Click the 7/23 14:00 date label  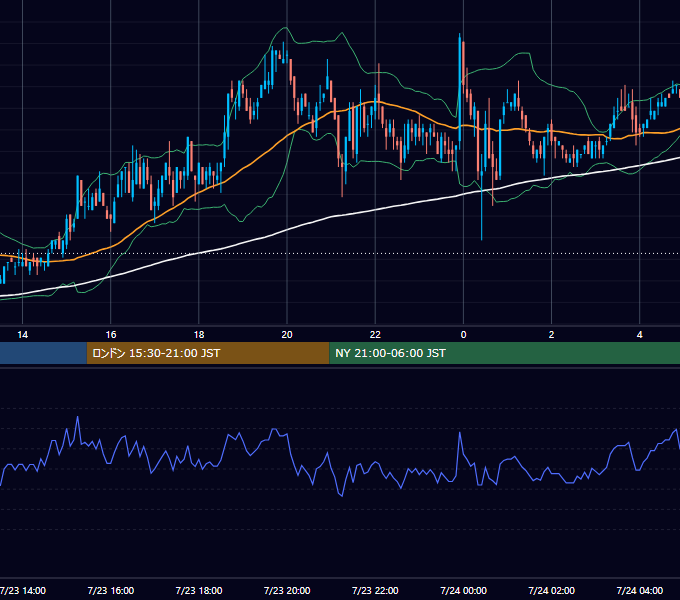(23, 590)
